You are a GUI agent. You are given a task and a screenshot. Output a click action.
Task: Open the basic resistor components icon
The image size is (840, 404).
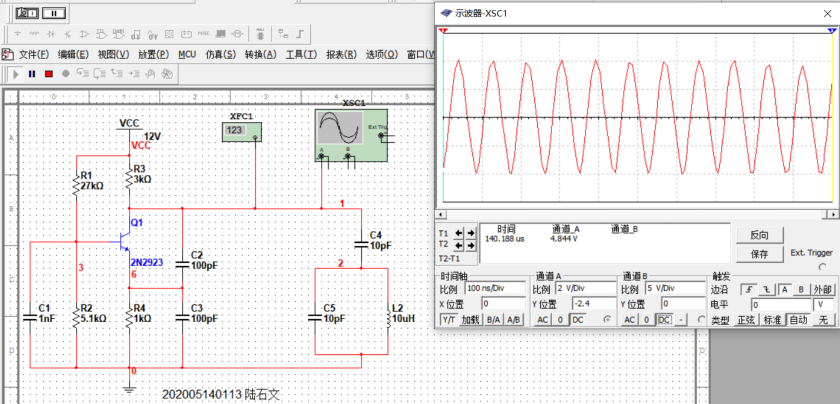(34, 34)
